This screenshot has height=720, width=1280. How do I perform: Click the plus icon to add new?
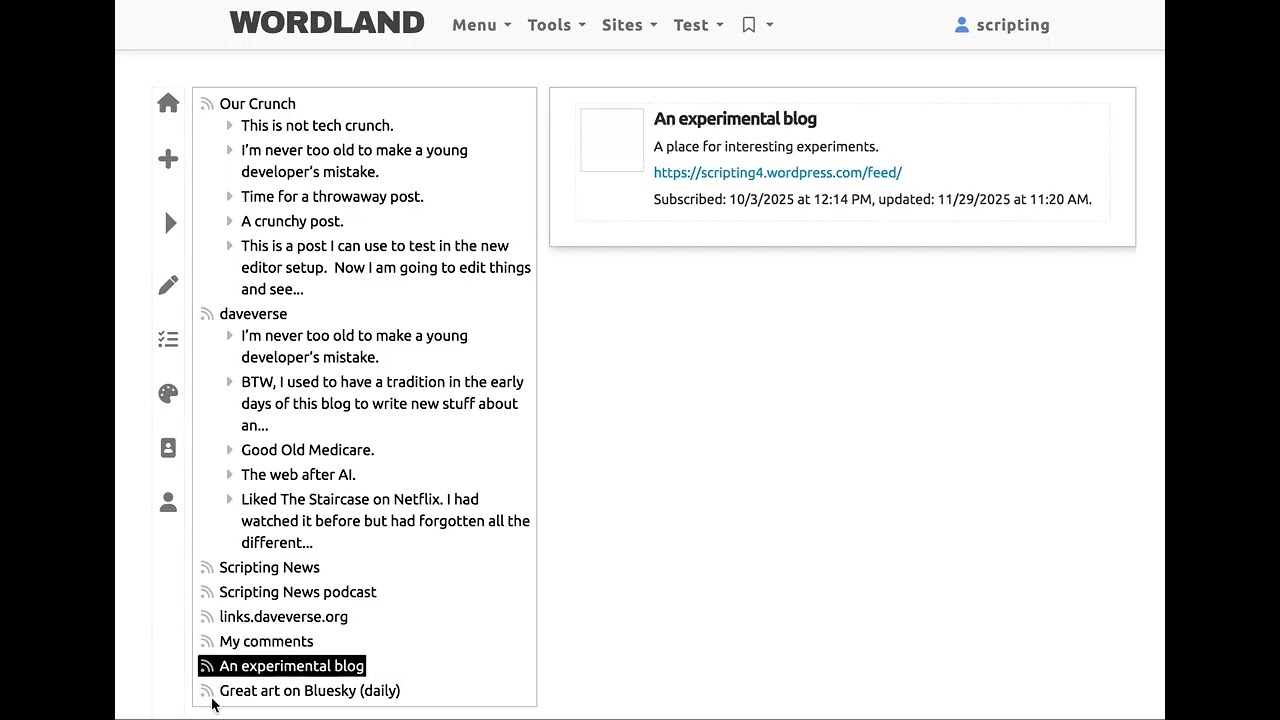pos(168,159)
